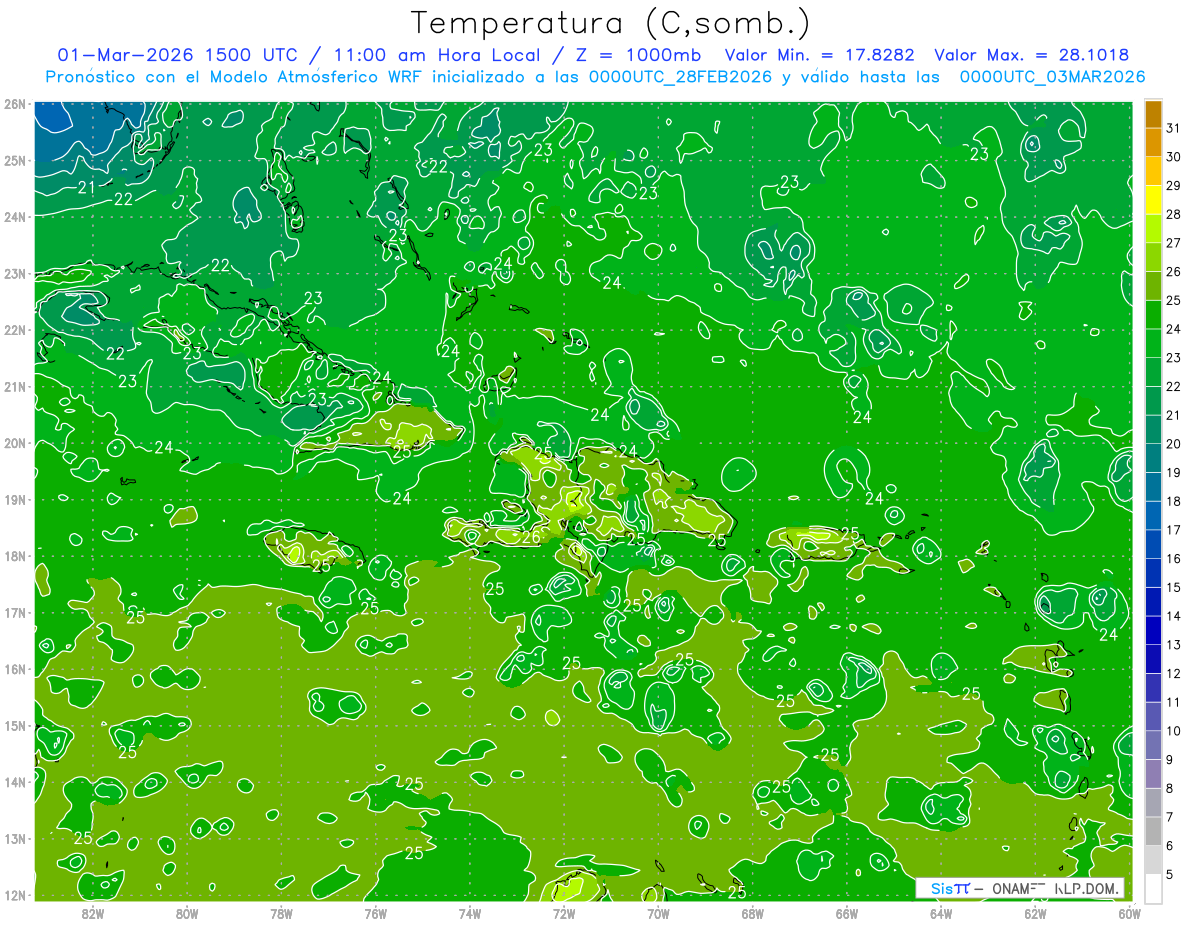Click the legend color band between 30 and 31

(x=1153, y=143)
